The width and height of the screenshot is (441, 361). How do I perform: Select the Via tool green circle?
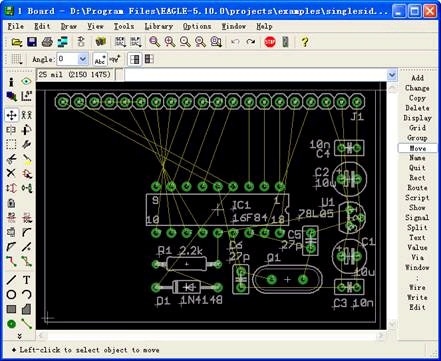point(11,324)
